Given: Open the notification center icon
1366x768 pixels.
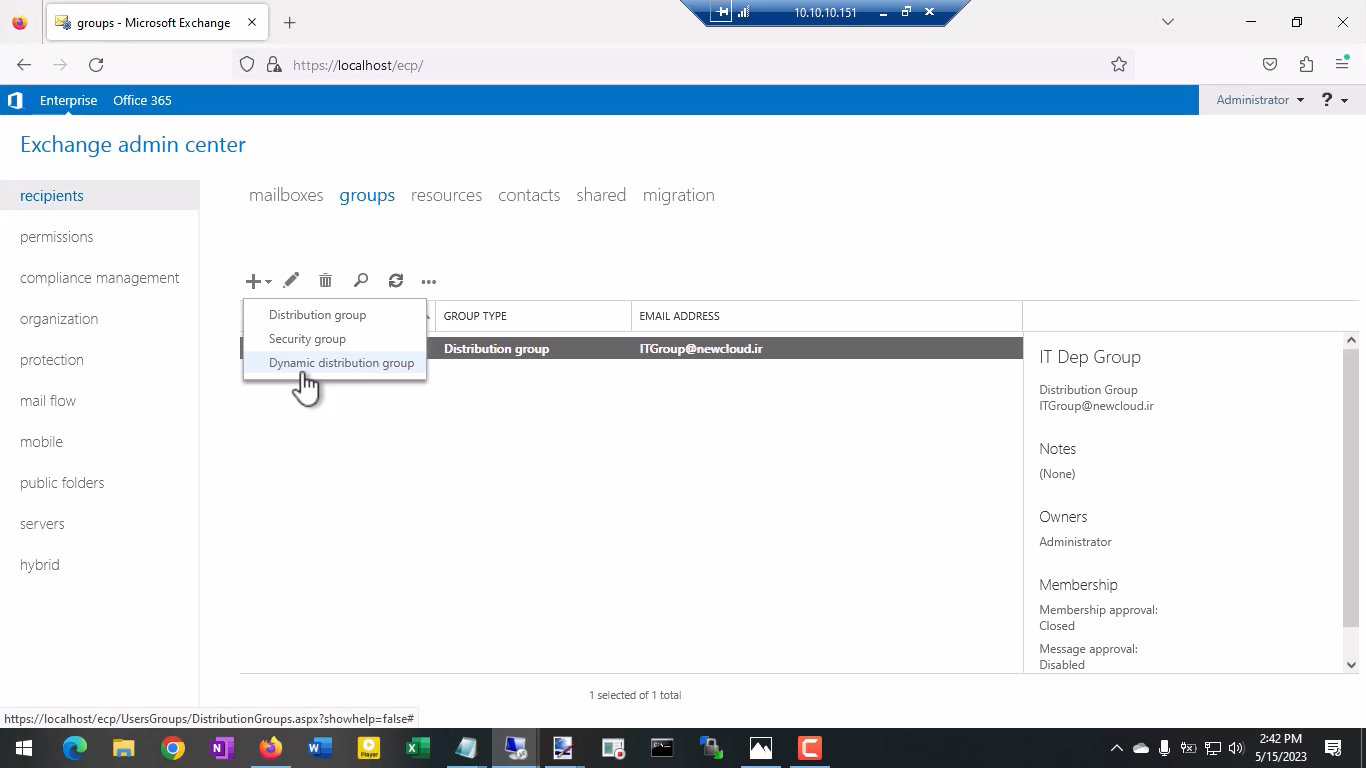Looking at the screenshot, I should coord(1333,748).
